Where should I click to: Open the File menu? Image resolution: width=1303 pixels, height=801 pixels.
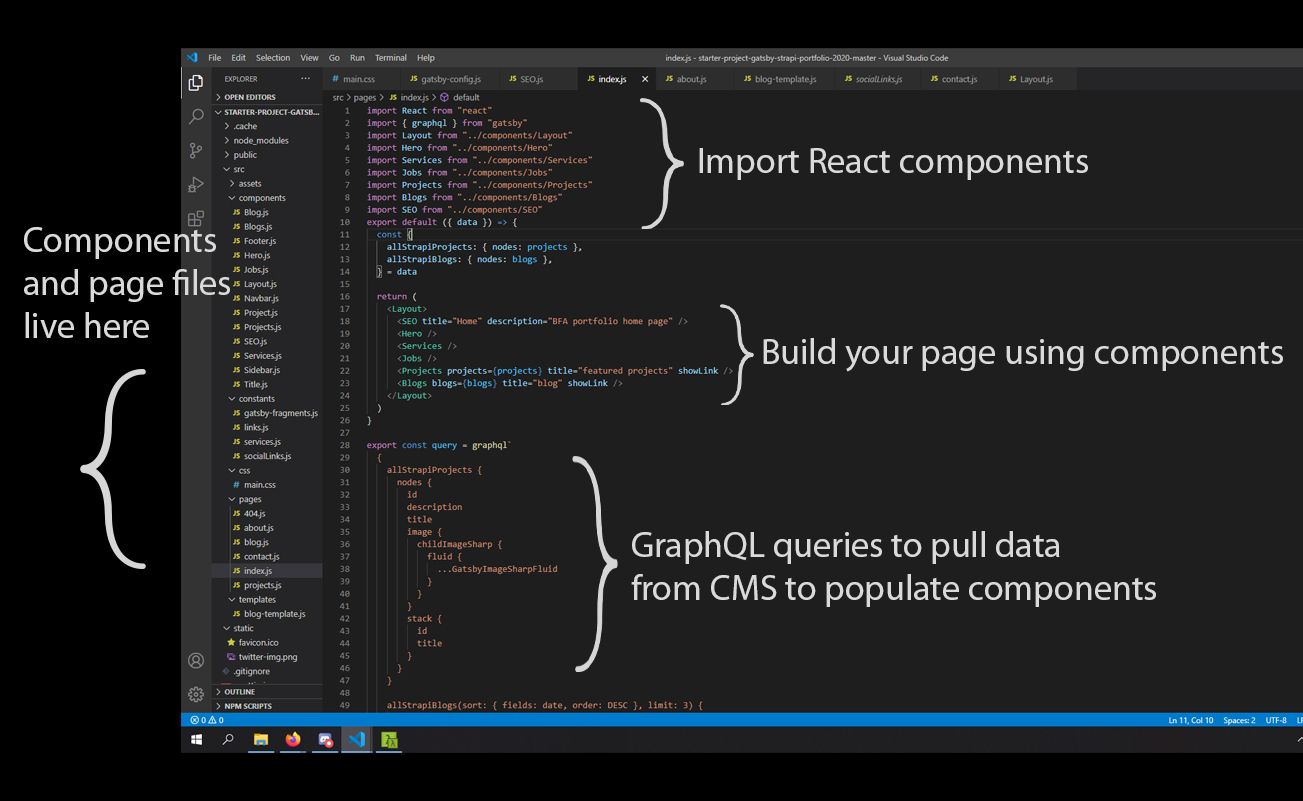pos(215,58)
